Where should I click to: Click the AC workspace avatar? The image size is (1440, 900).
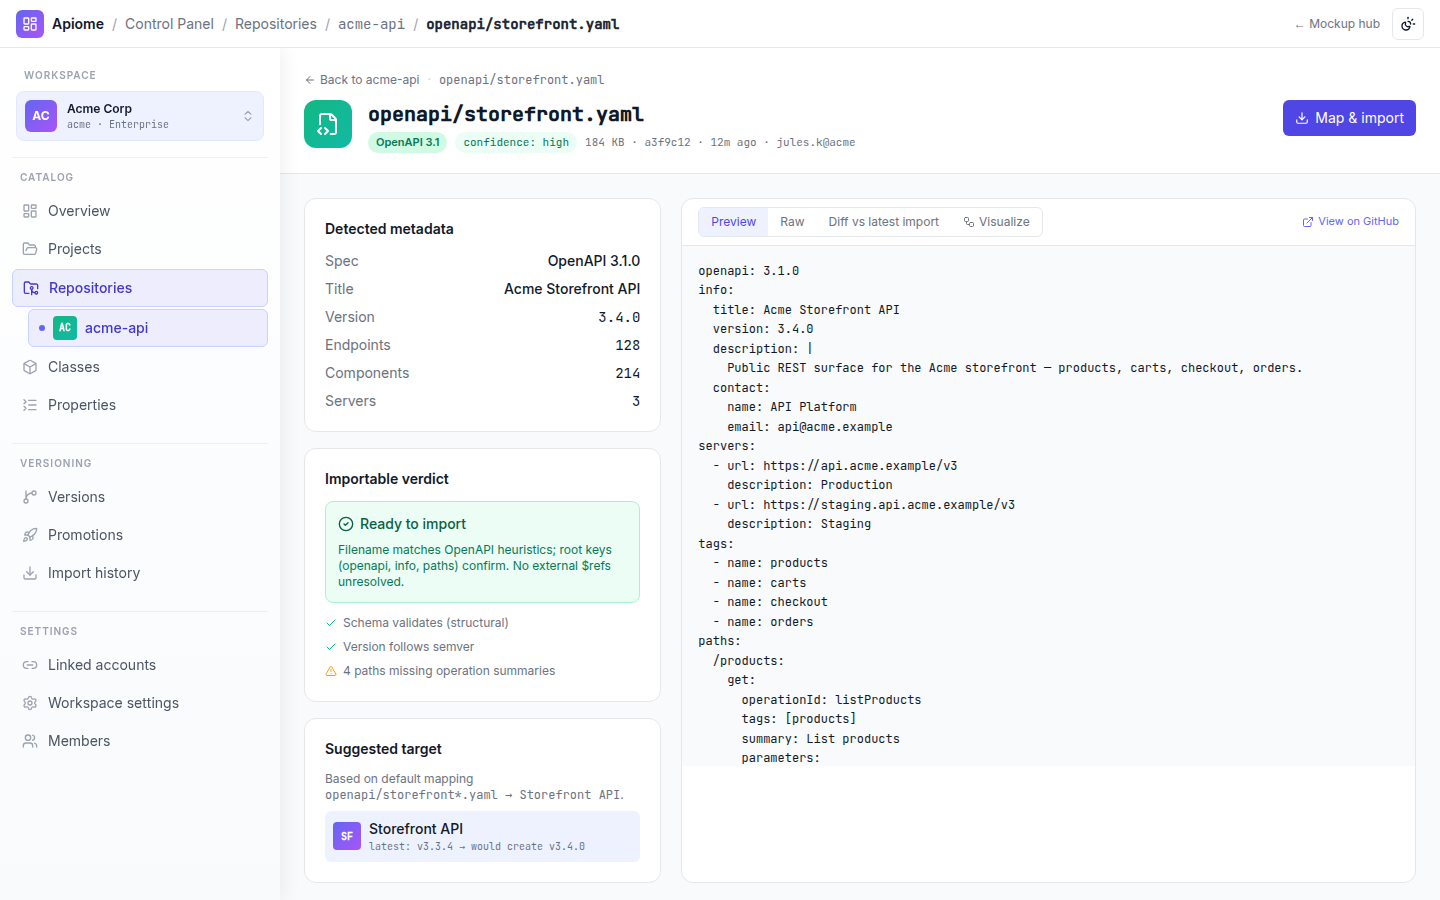pyautogui.click(x=41, y=116)
